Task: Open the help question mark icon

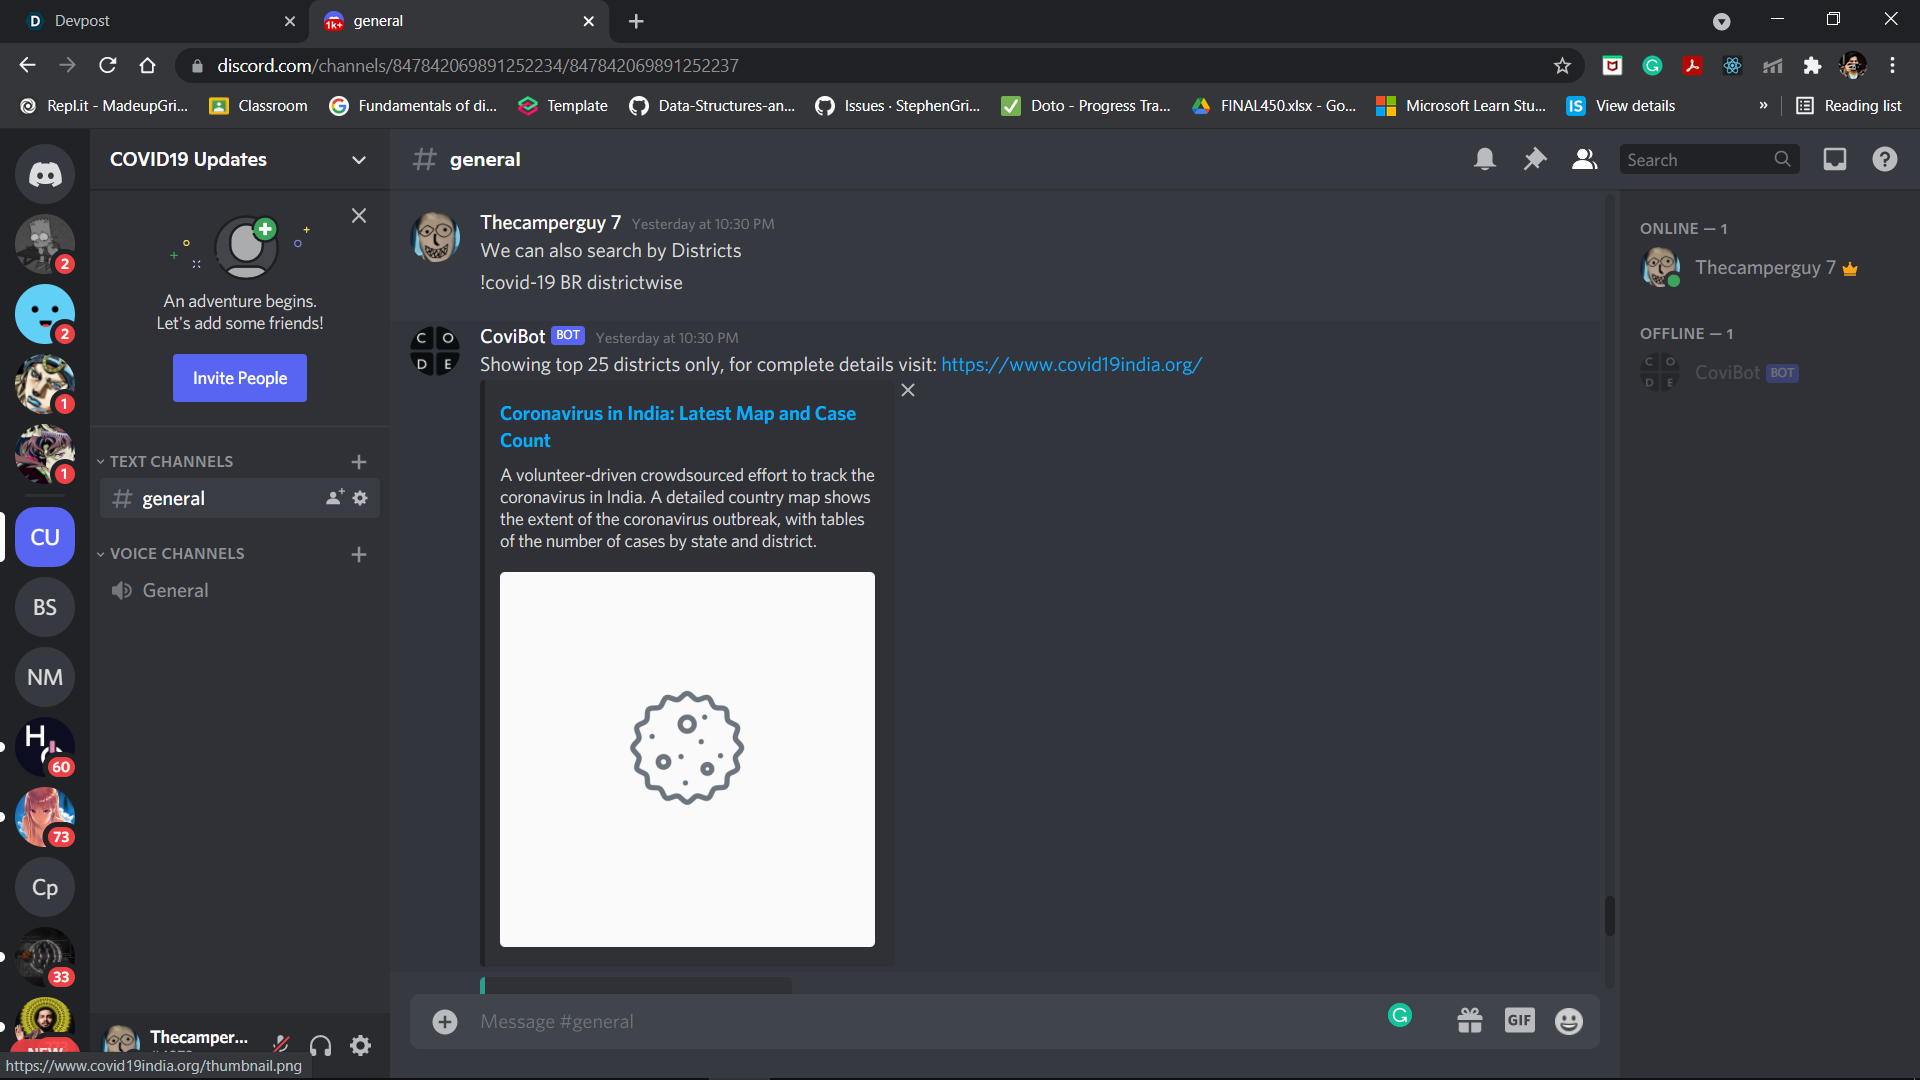Action: (1885, 159)
